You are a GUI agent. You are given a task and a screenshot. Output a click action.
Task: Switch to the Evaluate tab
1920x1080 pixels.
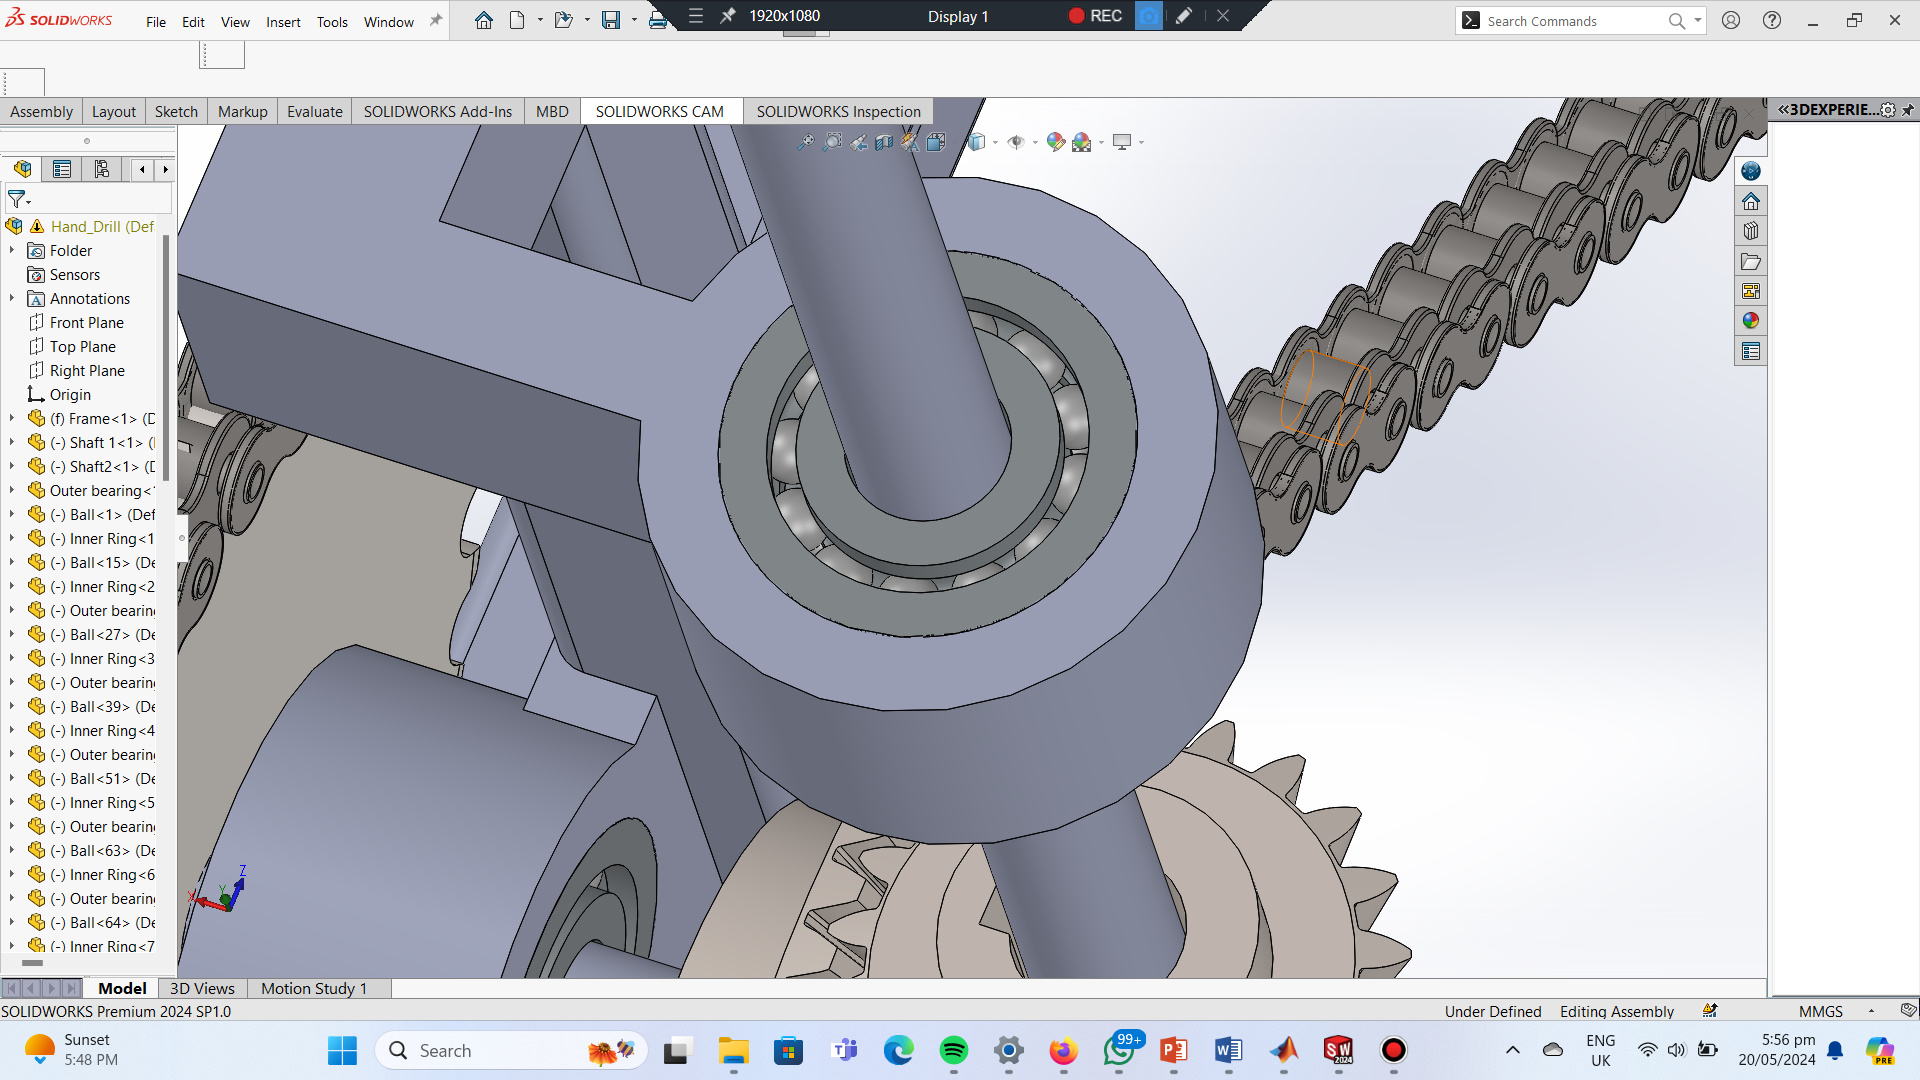(x=314, y=112)
